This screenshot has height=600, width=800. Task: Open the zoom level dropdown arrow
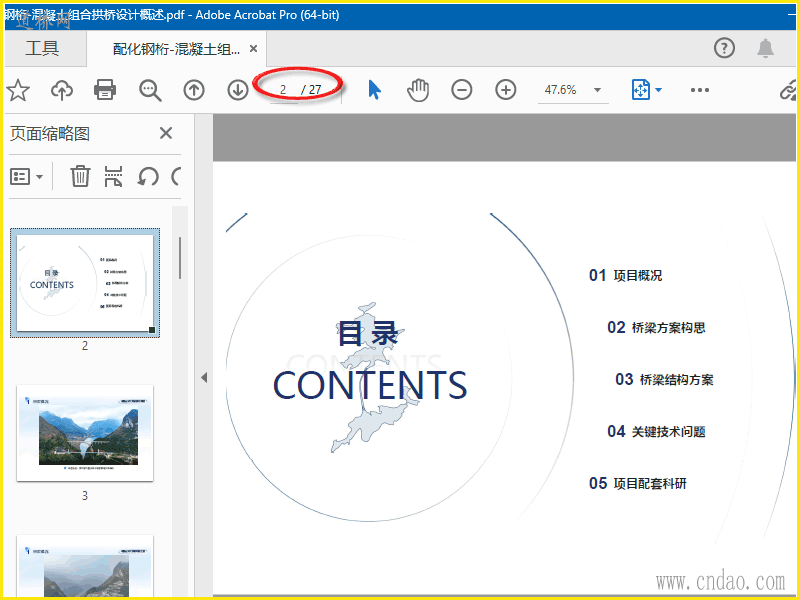click(597, 90)
